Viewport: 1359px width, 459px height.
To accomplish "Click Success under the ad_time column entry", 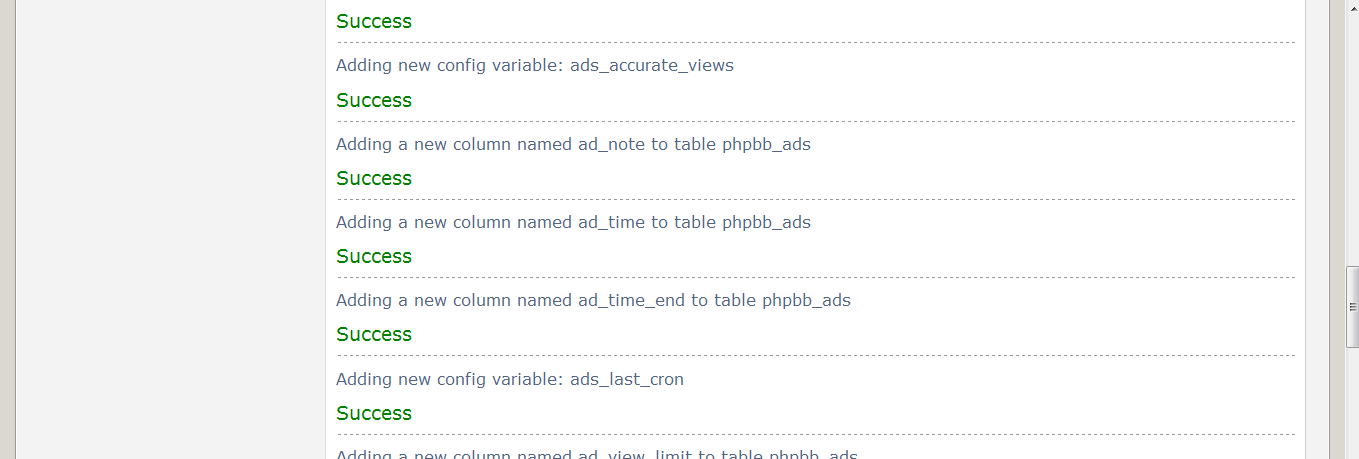I will tap(374, 256).
